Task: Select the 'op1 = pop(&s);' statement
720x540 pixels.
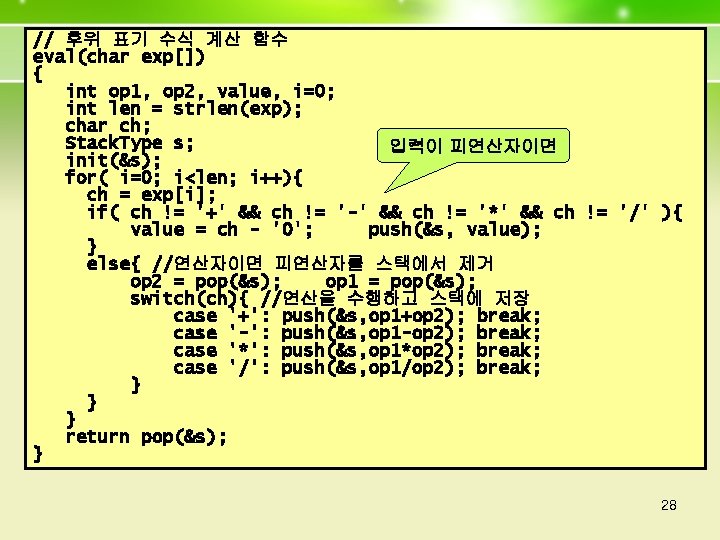Action: [400, 281]
